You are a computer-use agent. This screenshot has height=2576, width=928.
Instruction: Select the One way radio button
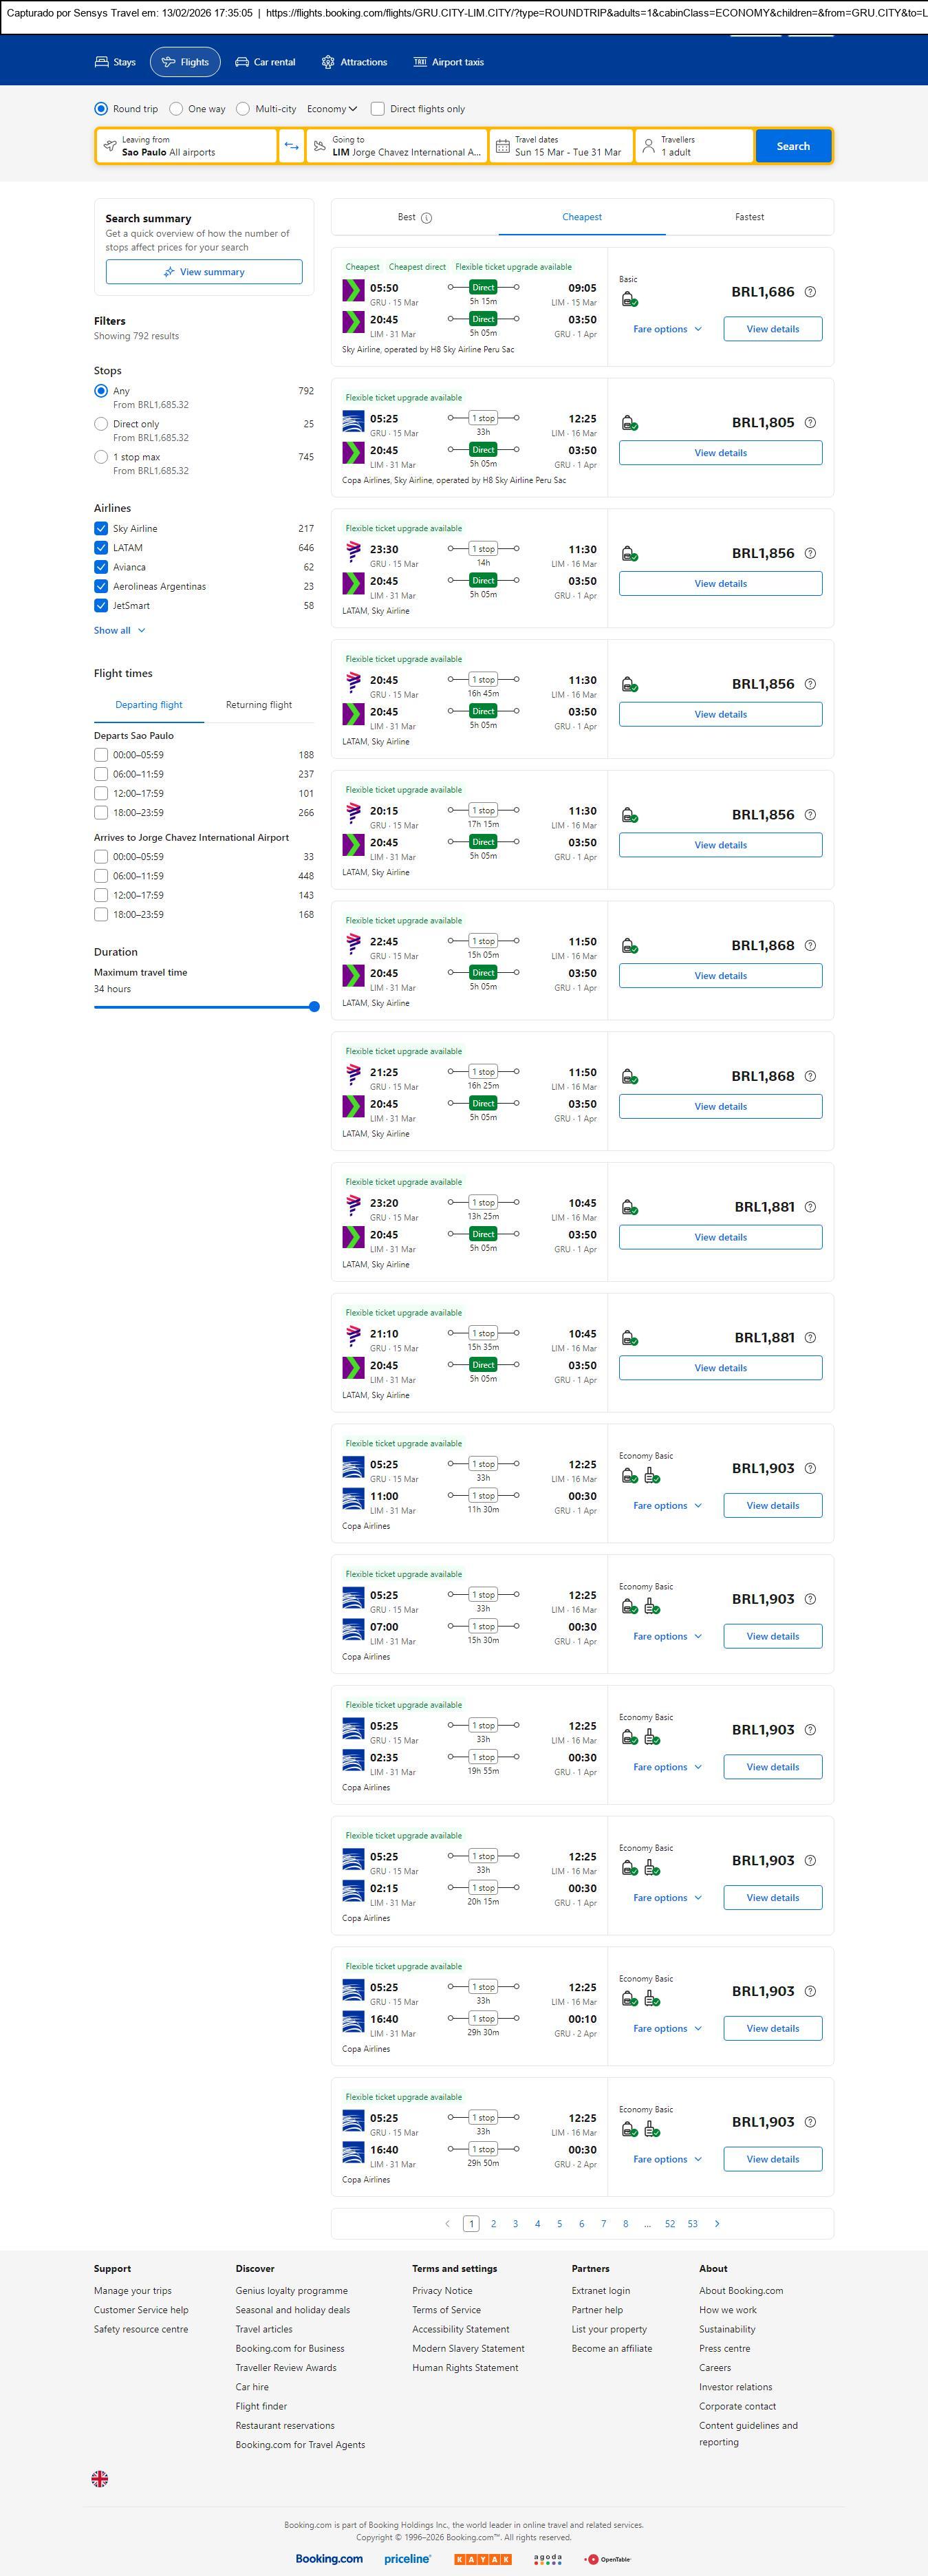176,109
